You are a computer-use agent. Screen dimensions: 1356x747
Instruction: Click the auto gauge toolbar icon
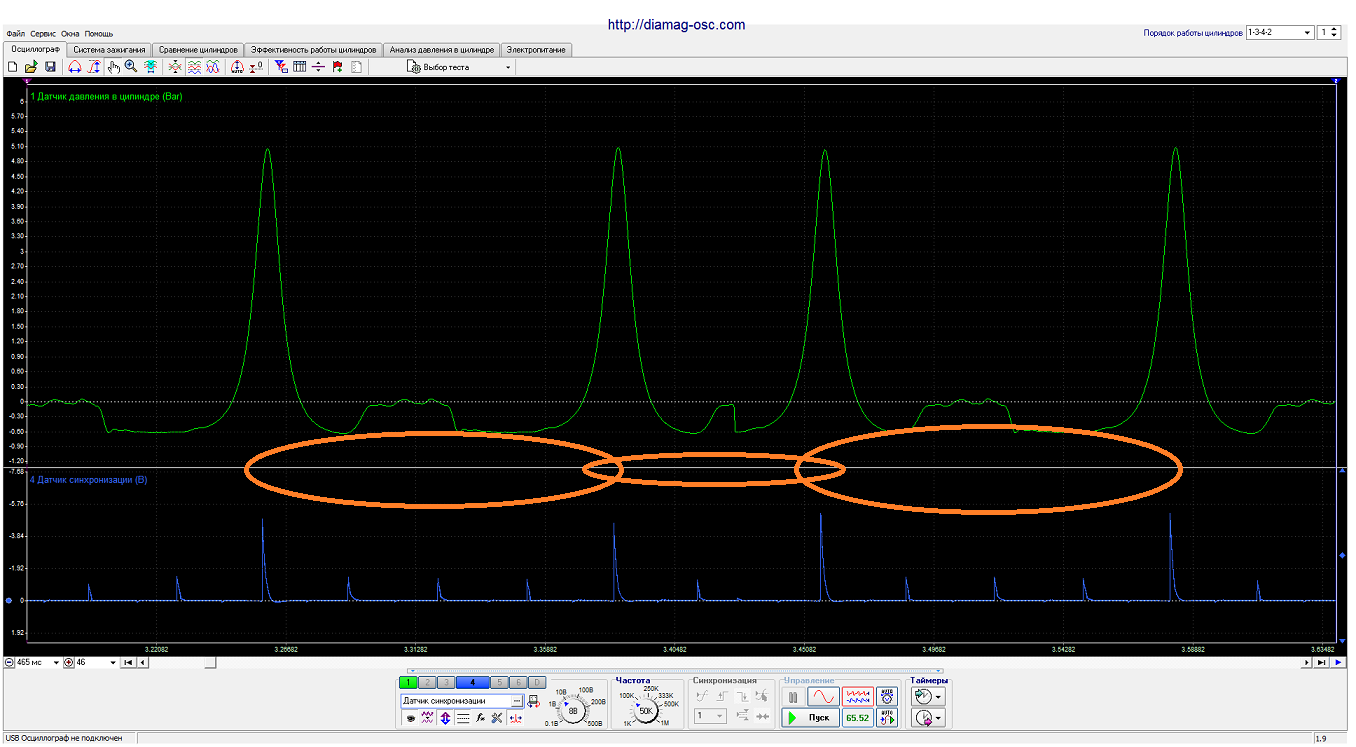click(x=237, y=67)
